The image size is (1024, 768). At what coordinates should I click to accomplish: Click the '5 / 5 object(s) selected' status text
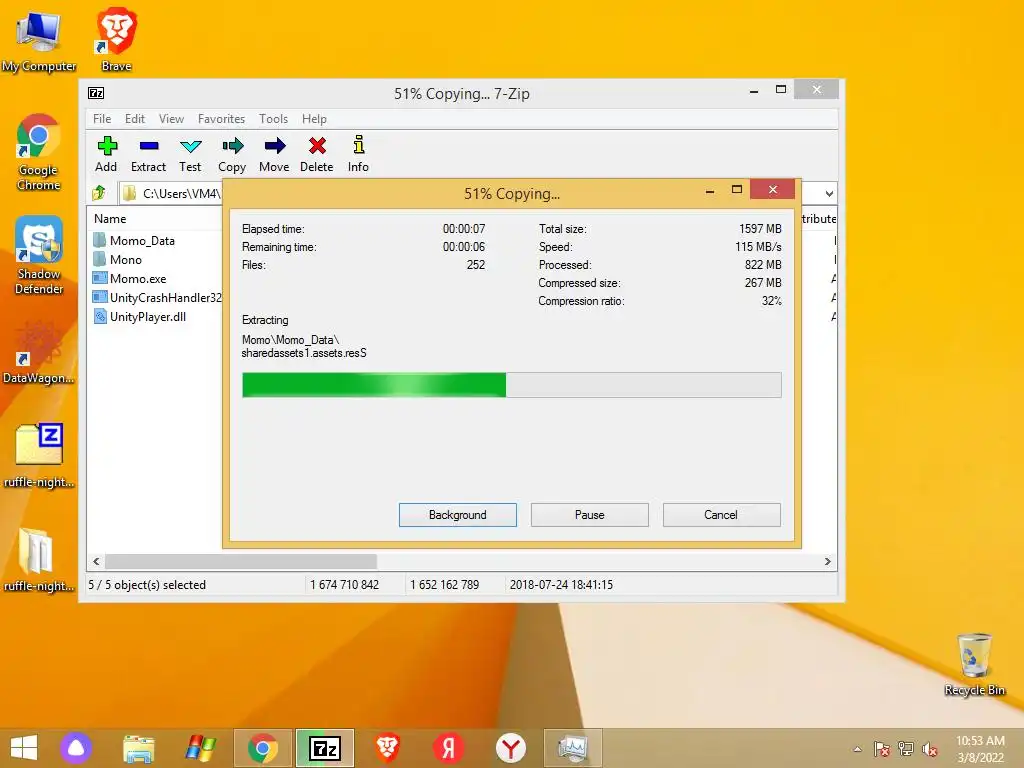pos(147,584)
